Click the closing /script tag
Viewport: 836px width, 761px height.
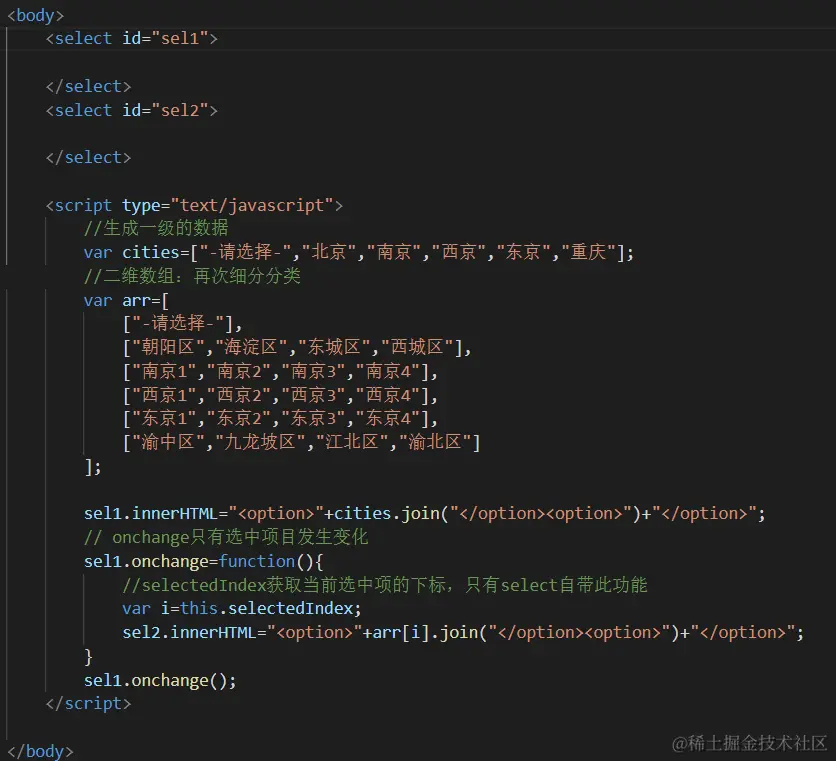(x=89, y=703)
